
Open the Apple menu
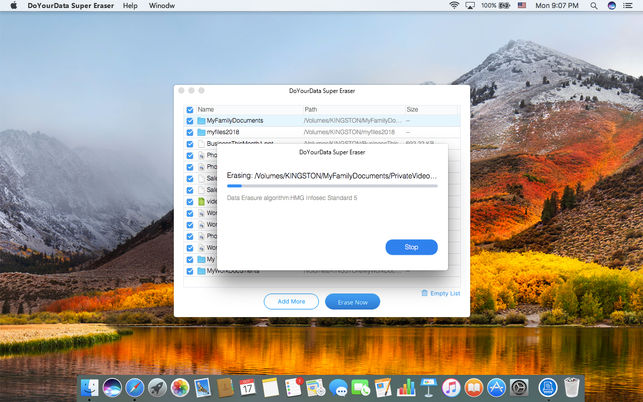14,6
